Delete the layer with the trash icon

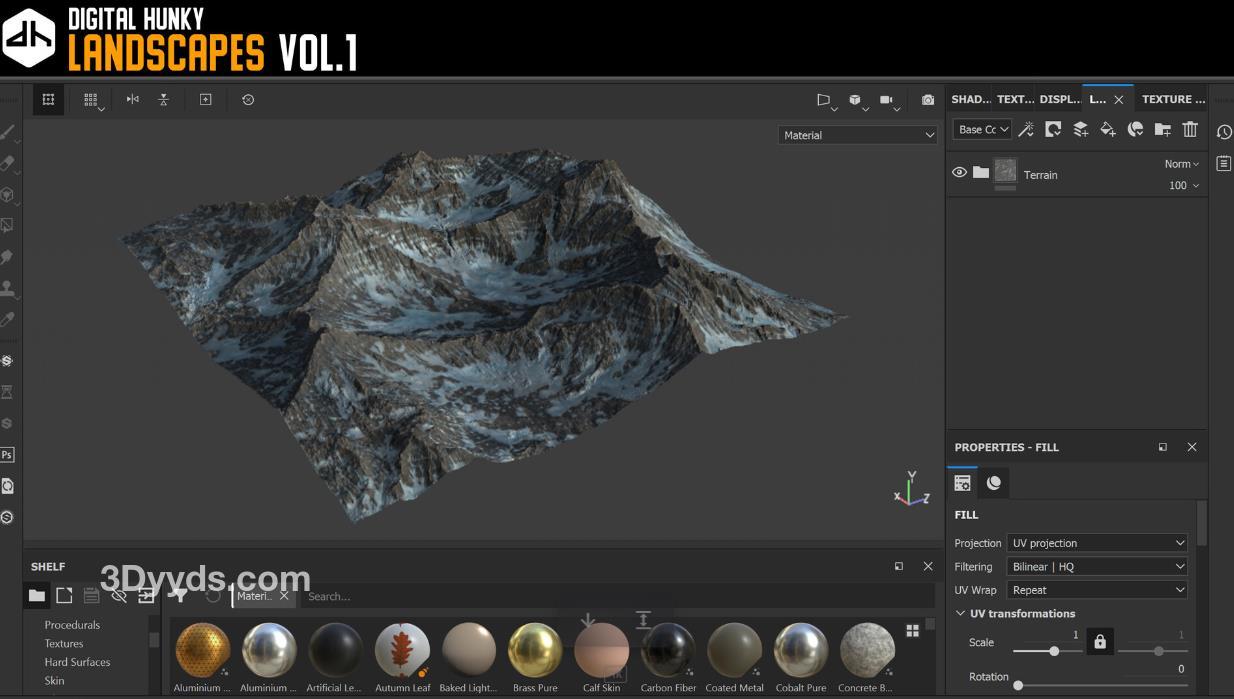click(1189, 129)
